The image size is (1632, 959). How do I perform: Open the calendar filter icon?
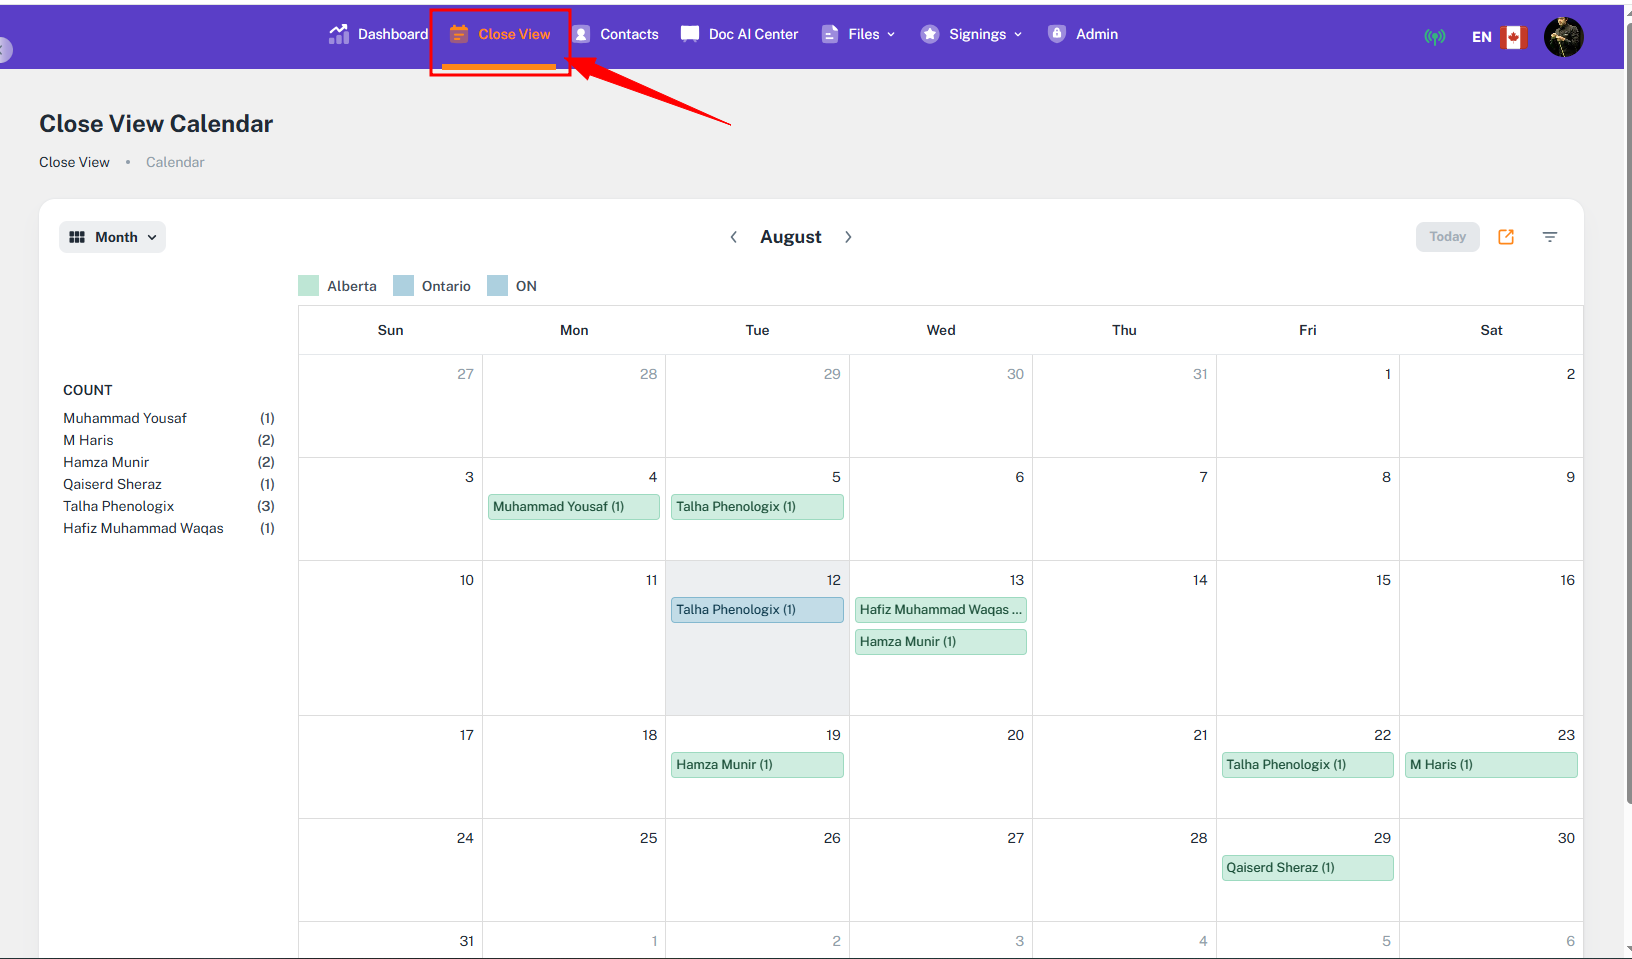[x=1549, y=237]
